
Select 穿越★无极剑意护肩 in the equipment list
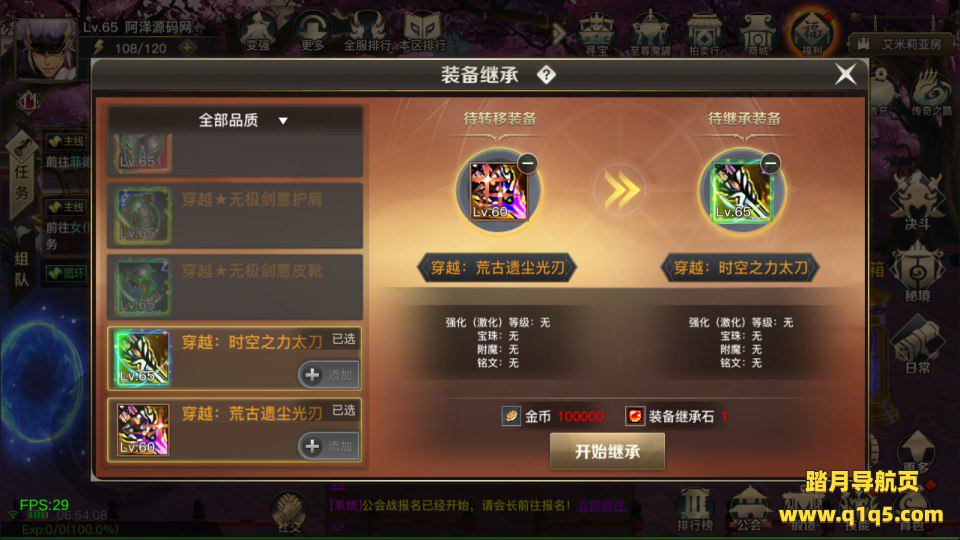click(x=235, y=216)
